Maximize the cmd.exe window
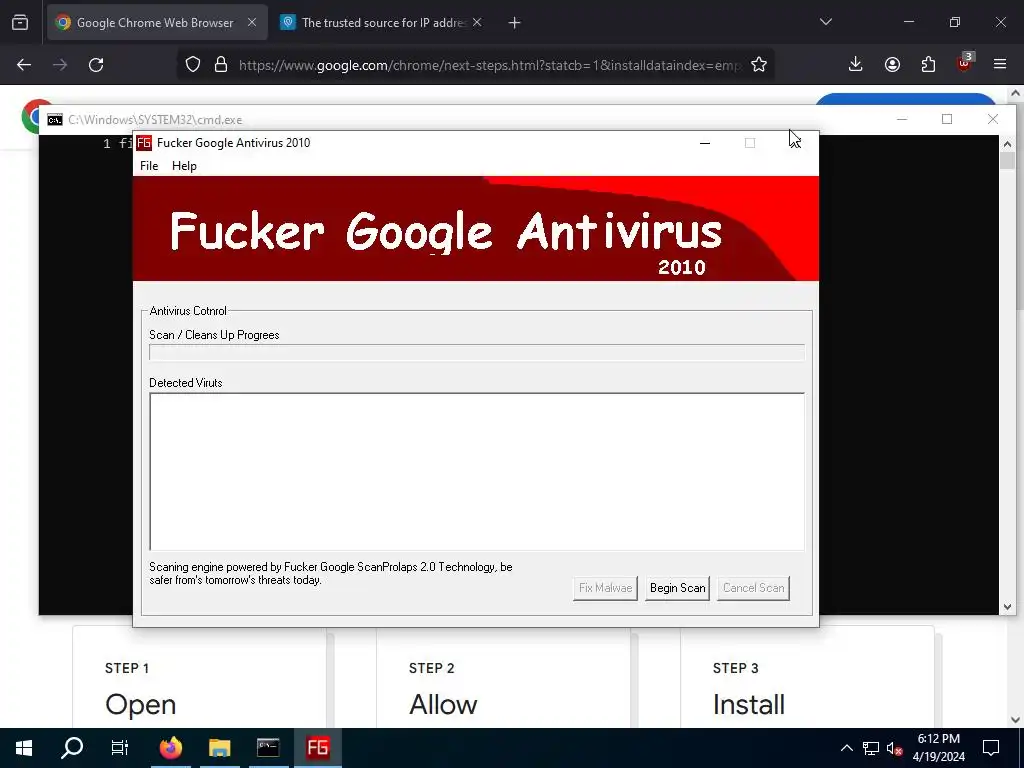The height and width of the screenshot is (768, 1024). [947, 119]
